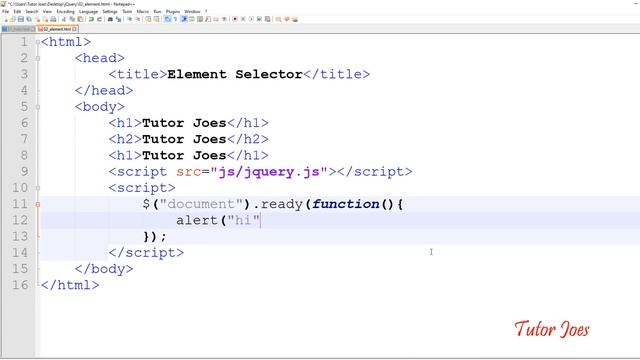Open the View menu

(47, 11)
